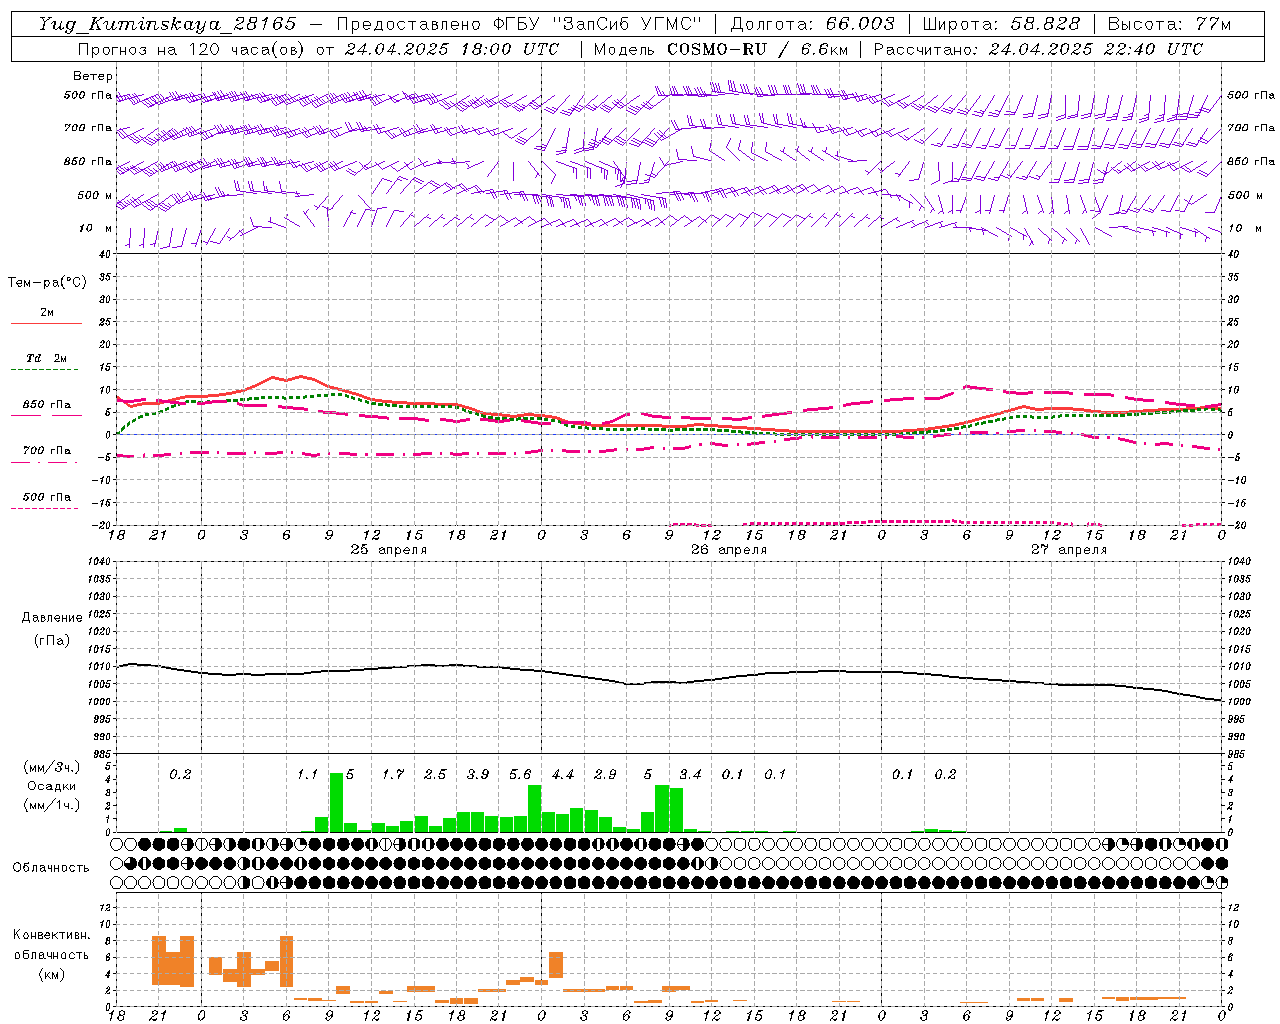Click the solid line sample under 2м legend
This screenshot has height=1024, width=1280.
(x=46, y=324)
